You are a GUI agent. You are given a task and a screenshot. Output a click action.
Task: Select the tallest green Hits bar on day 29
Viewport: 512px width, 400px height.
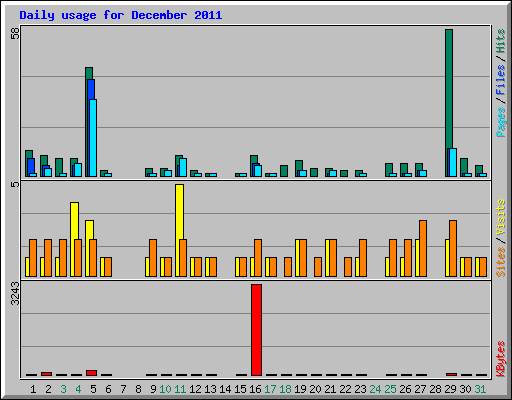pos(449,103)
